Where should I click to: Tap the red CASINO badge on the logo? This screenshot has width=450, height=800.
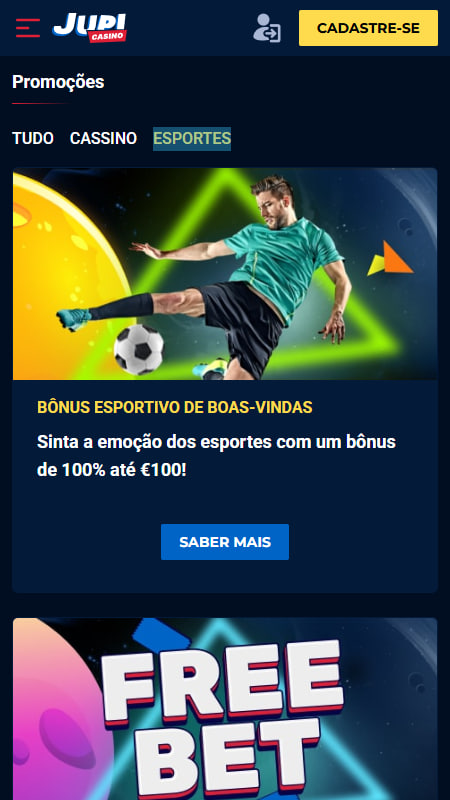coord(107,36)
